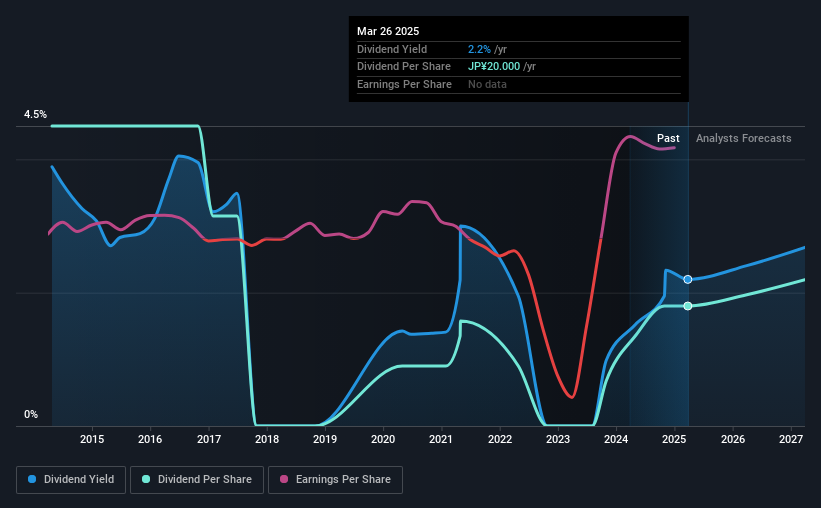Click the 0% y-axis label
The width and height of the screenshot is (821, 508).
pyautogui.click(x=31, y=414)
